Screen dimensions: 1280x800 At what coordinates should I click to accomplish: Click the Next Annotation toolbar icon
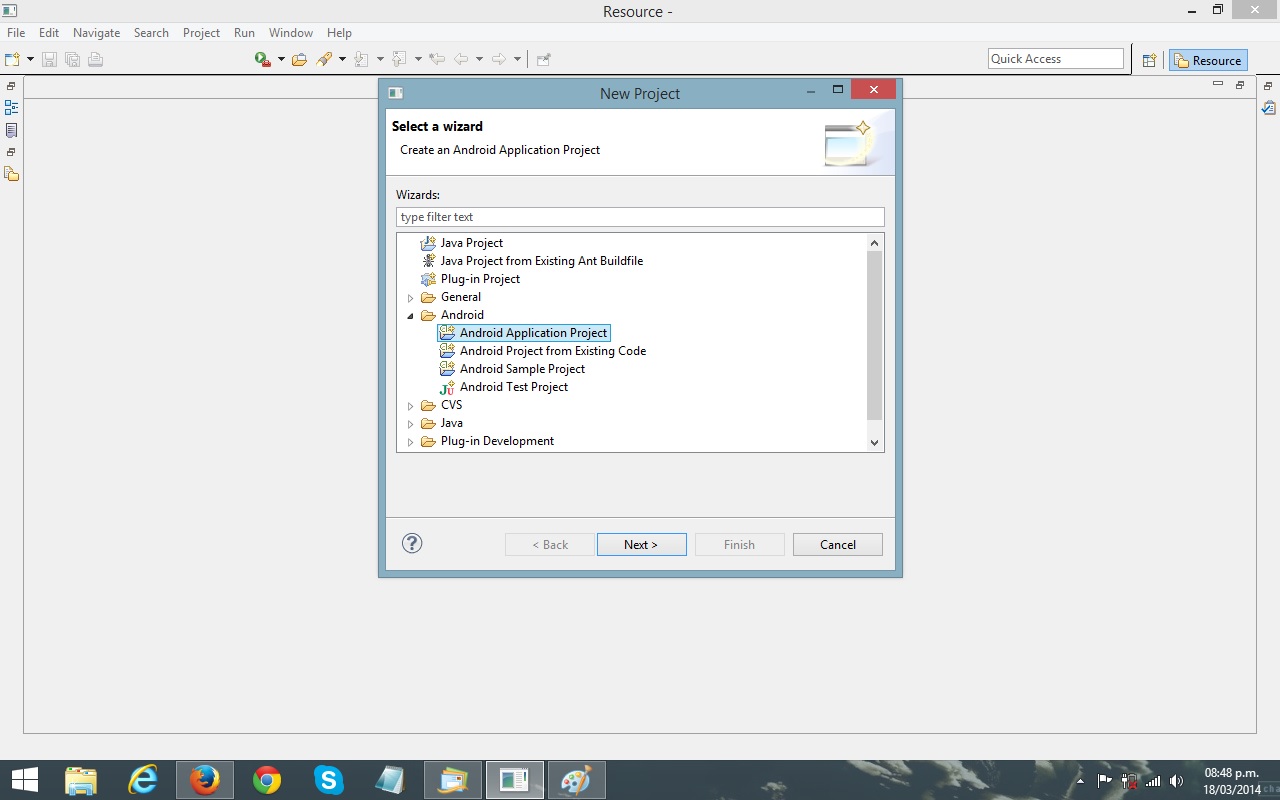coord(362,59)
